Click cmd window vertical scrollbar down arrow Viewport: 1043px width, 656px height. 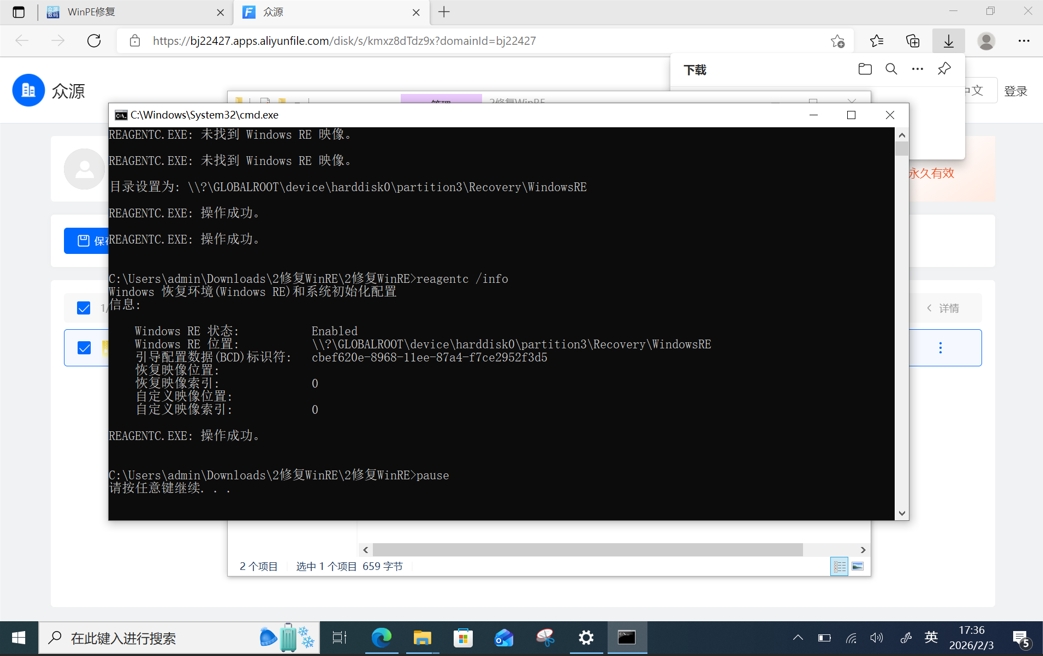[x=901, y=513]
